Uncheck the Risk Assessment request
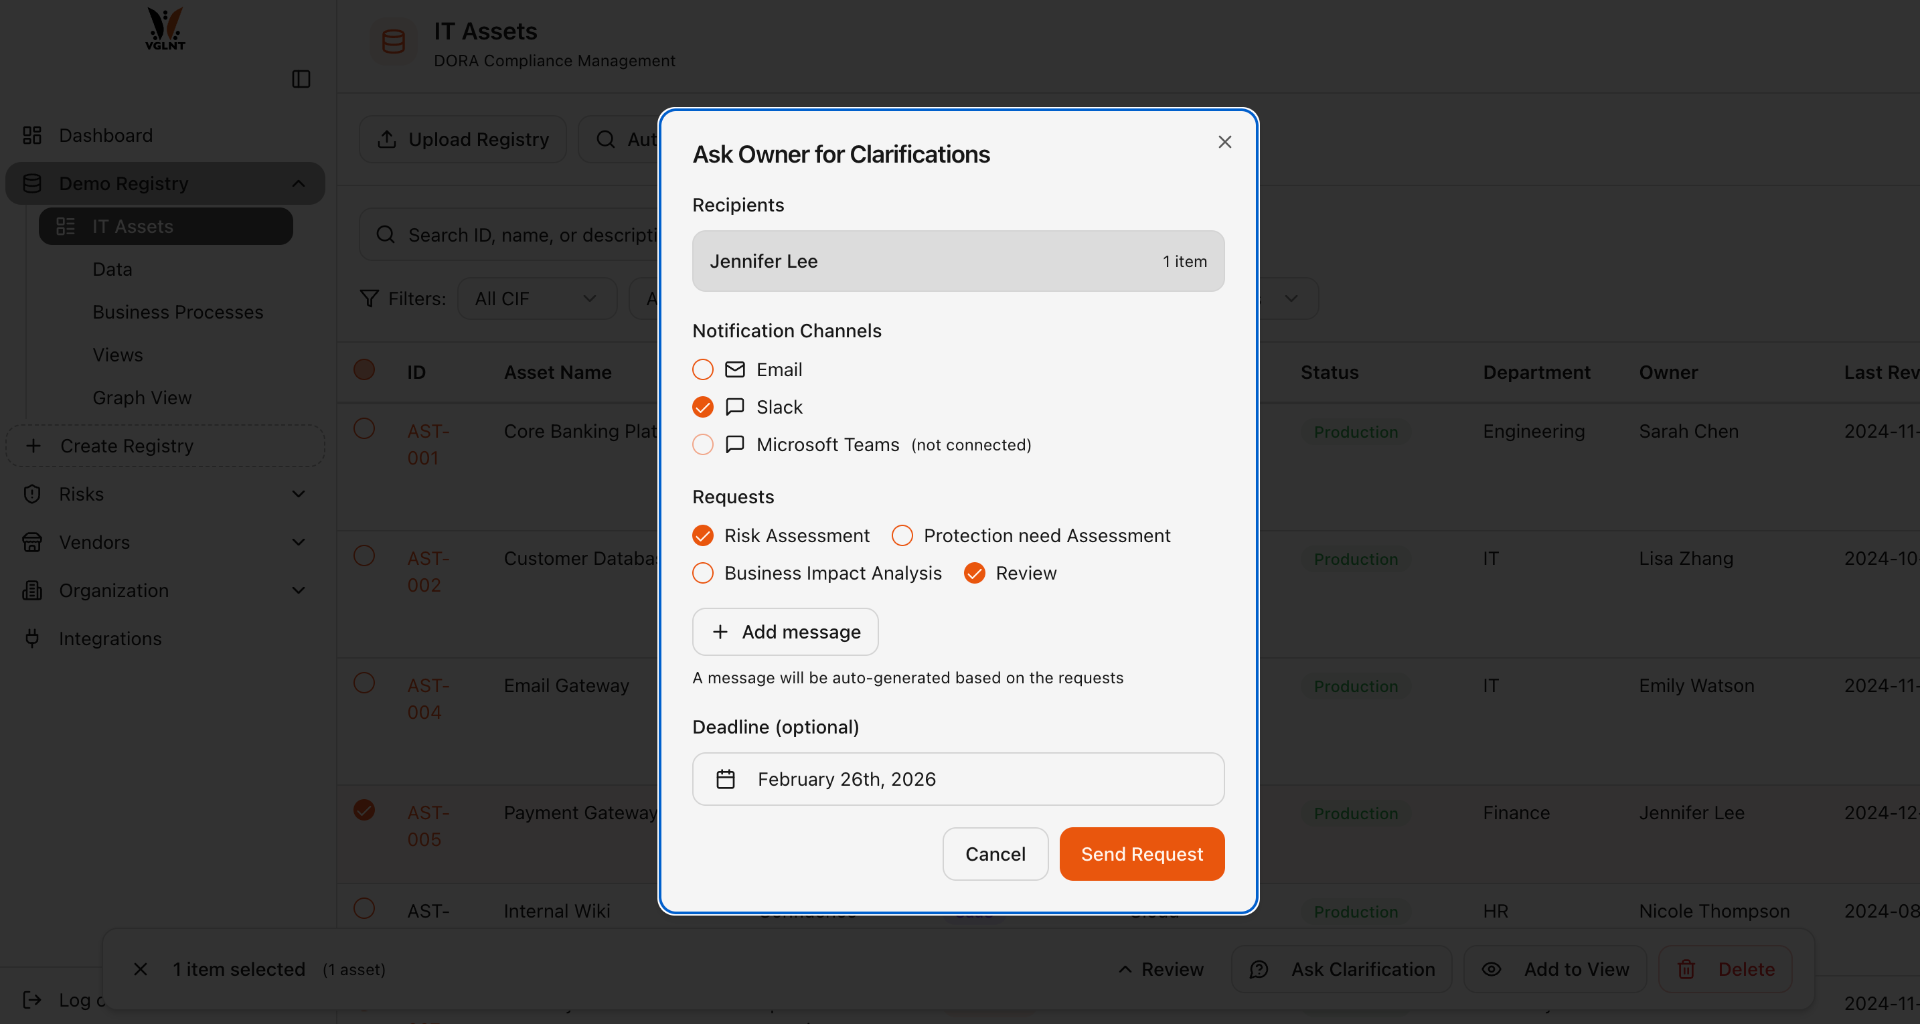Screen dimensions: 1920x1024 703,535
